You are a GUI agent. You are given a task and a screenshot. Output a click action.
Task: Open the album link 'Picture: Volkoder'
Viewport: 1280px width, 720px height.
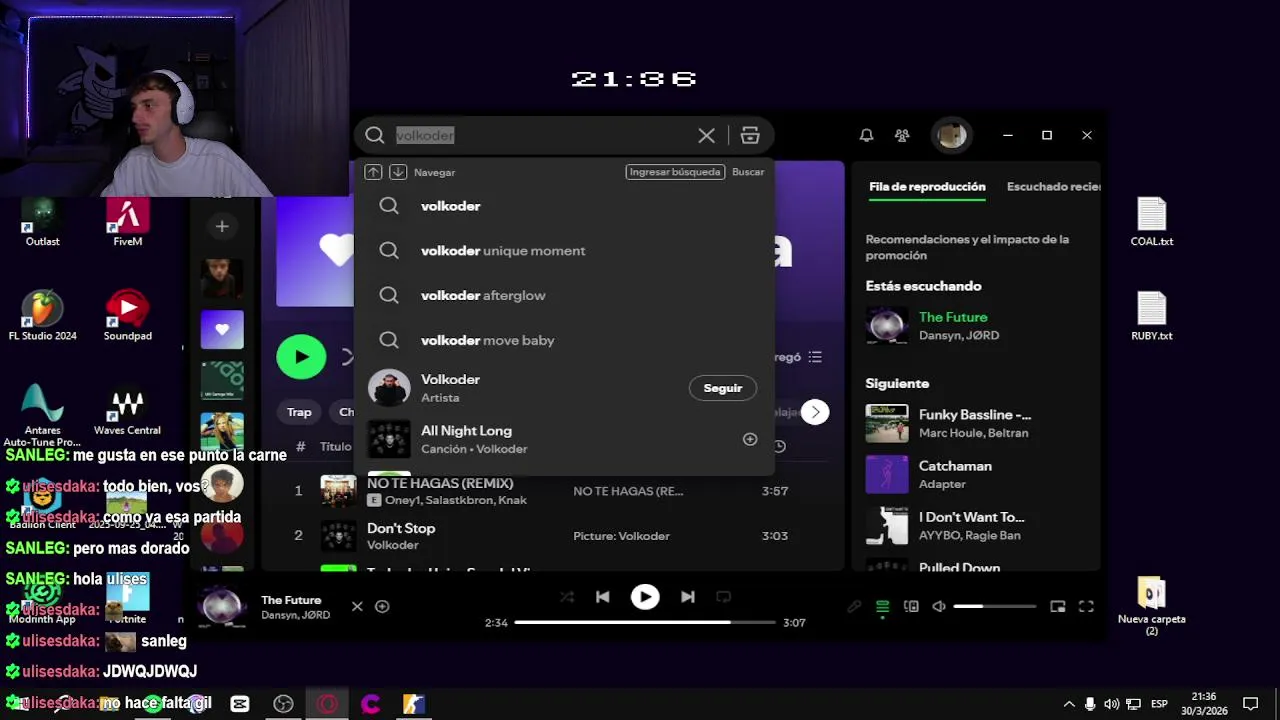tap(621, 536)
